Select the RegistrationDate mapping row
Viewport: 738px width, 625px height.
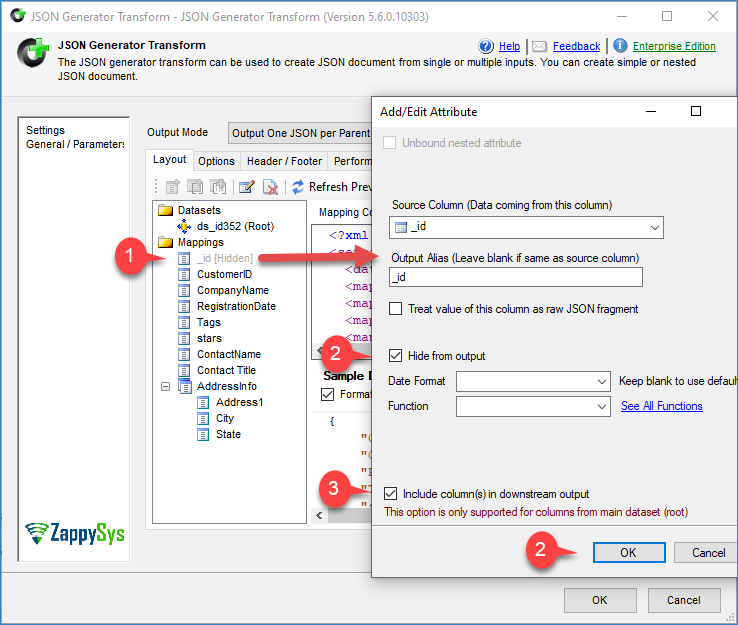(x=236, y=306)
